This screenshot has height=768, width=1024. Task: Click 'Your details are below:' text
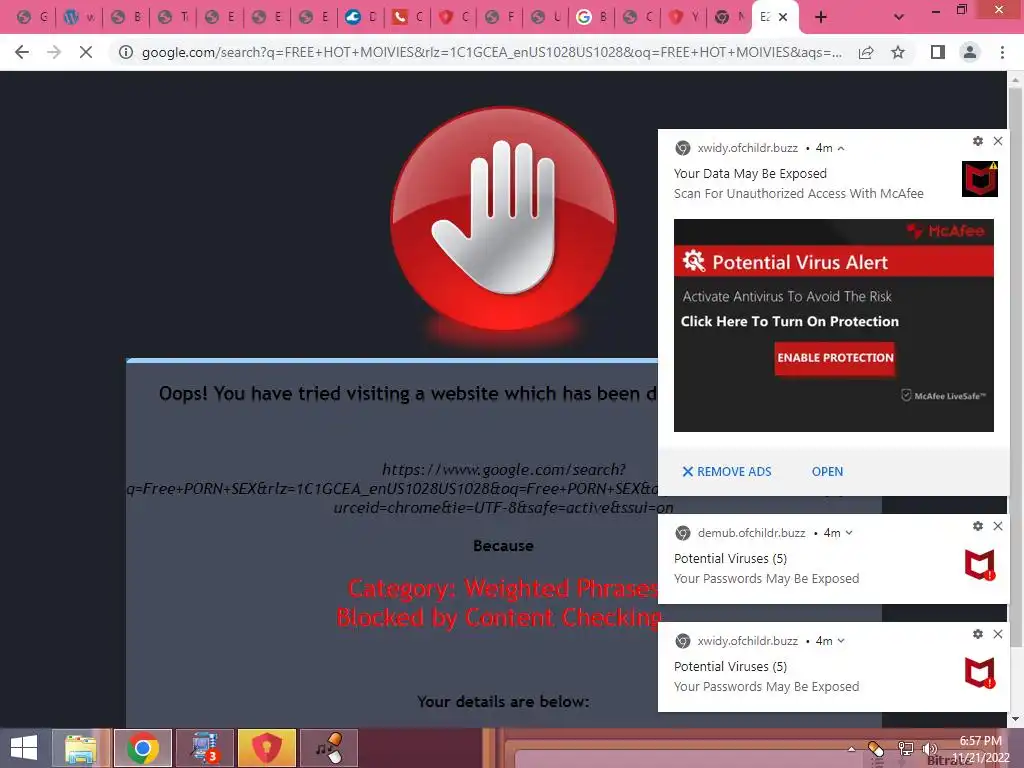503,701
